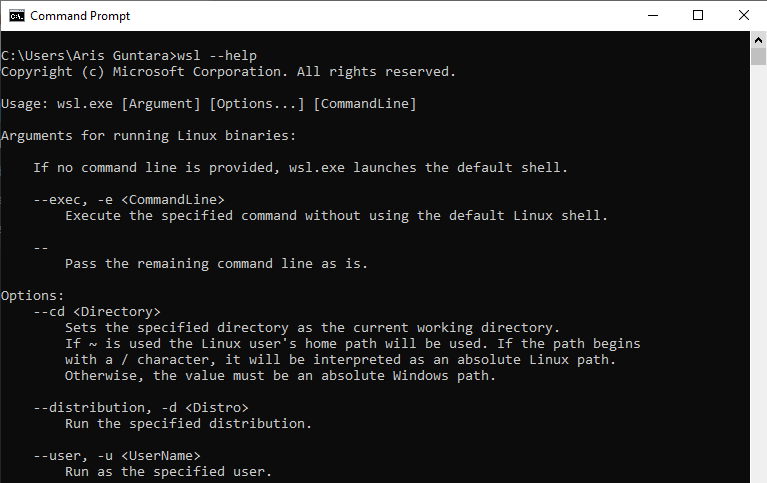Click the typed 'wsl --help' command
Image resolution: width=767 pixels, height=483 pixels.
tap(217, 56)
